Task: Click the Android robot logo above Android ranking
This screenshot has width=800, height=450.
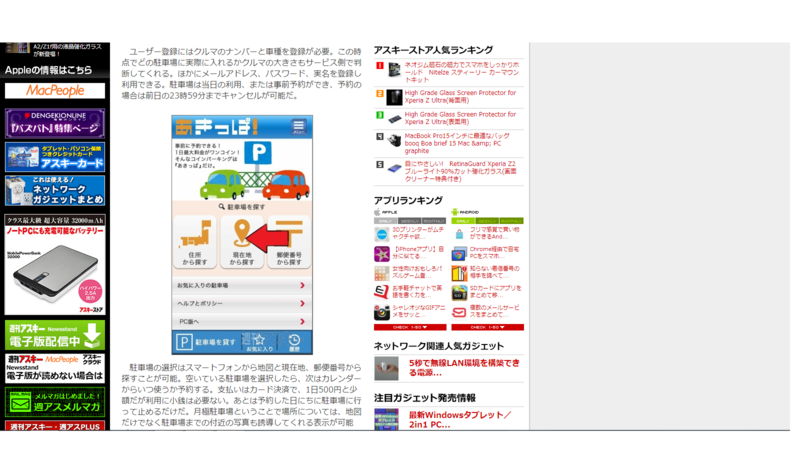Action: tap(455, 212)
